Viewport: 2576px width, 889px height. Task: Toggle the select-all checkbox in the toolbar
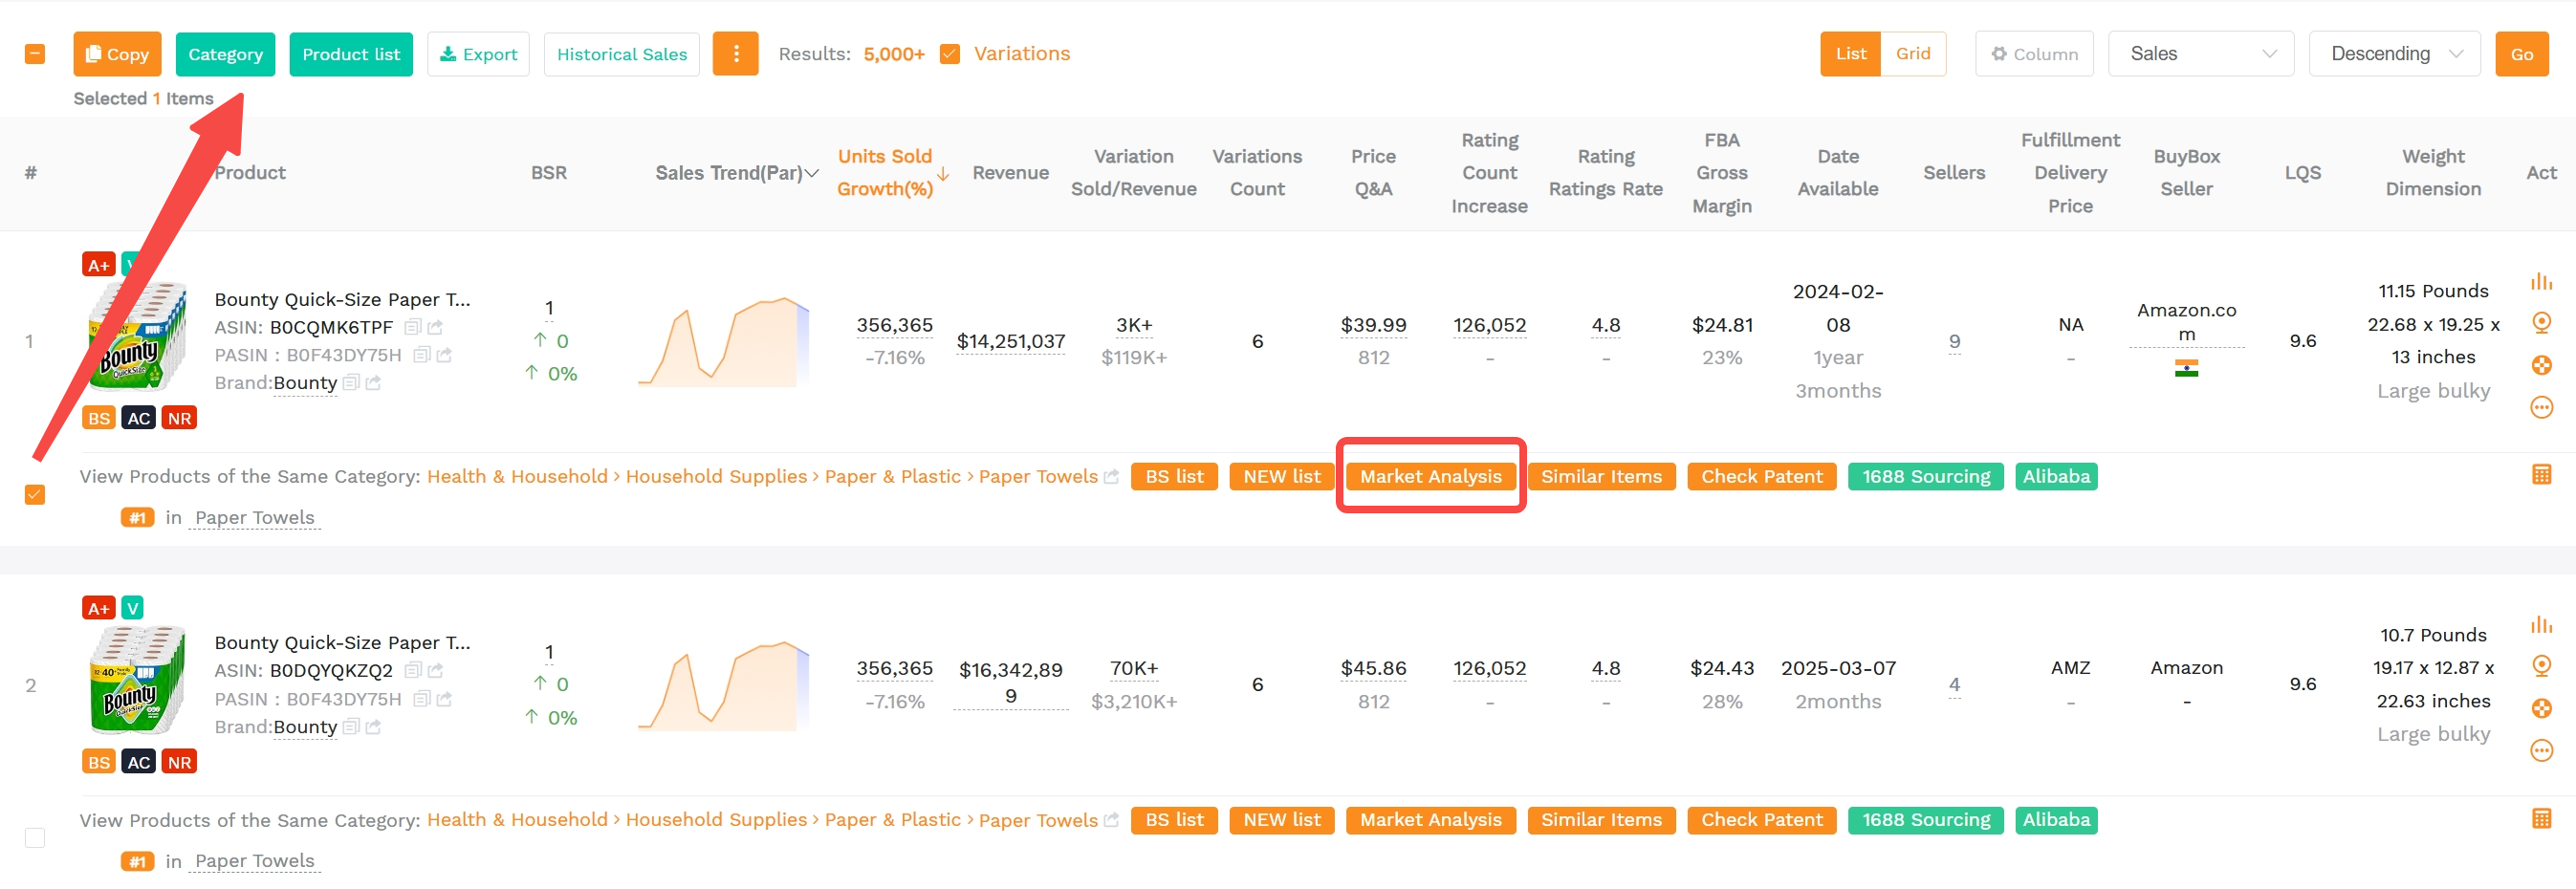point(35,54)
